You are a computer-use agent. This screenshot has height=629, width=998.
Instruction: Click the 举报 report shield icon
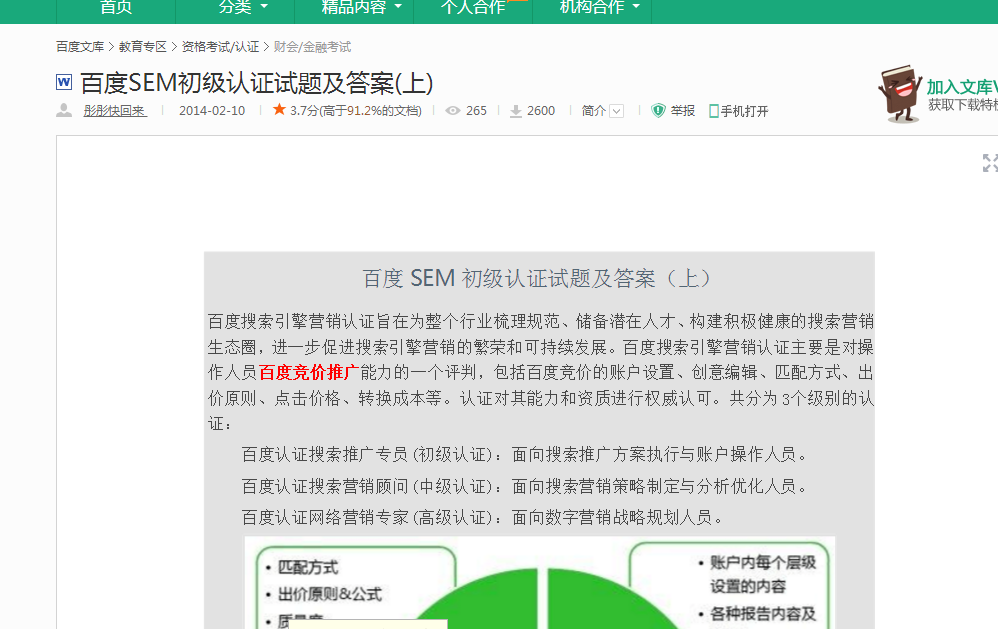pos(658,111)
